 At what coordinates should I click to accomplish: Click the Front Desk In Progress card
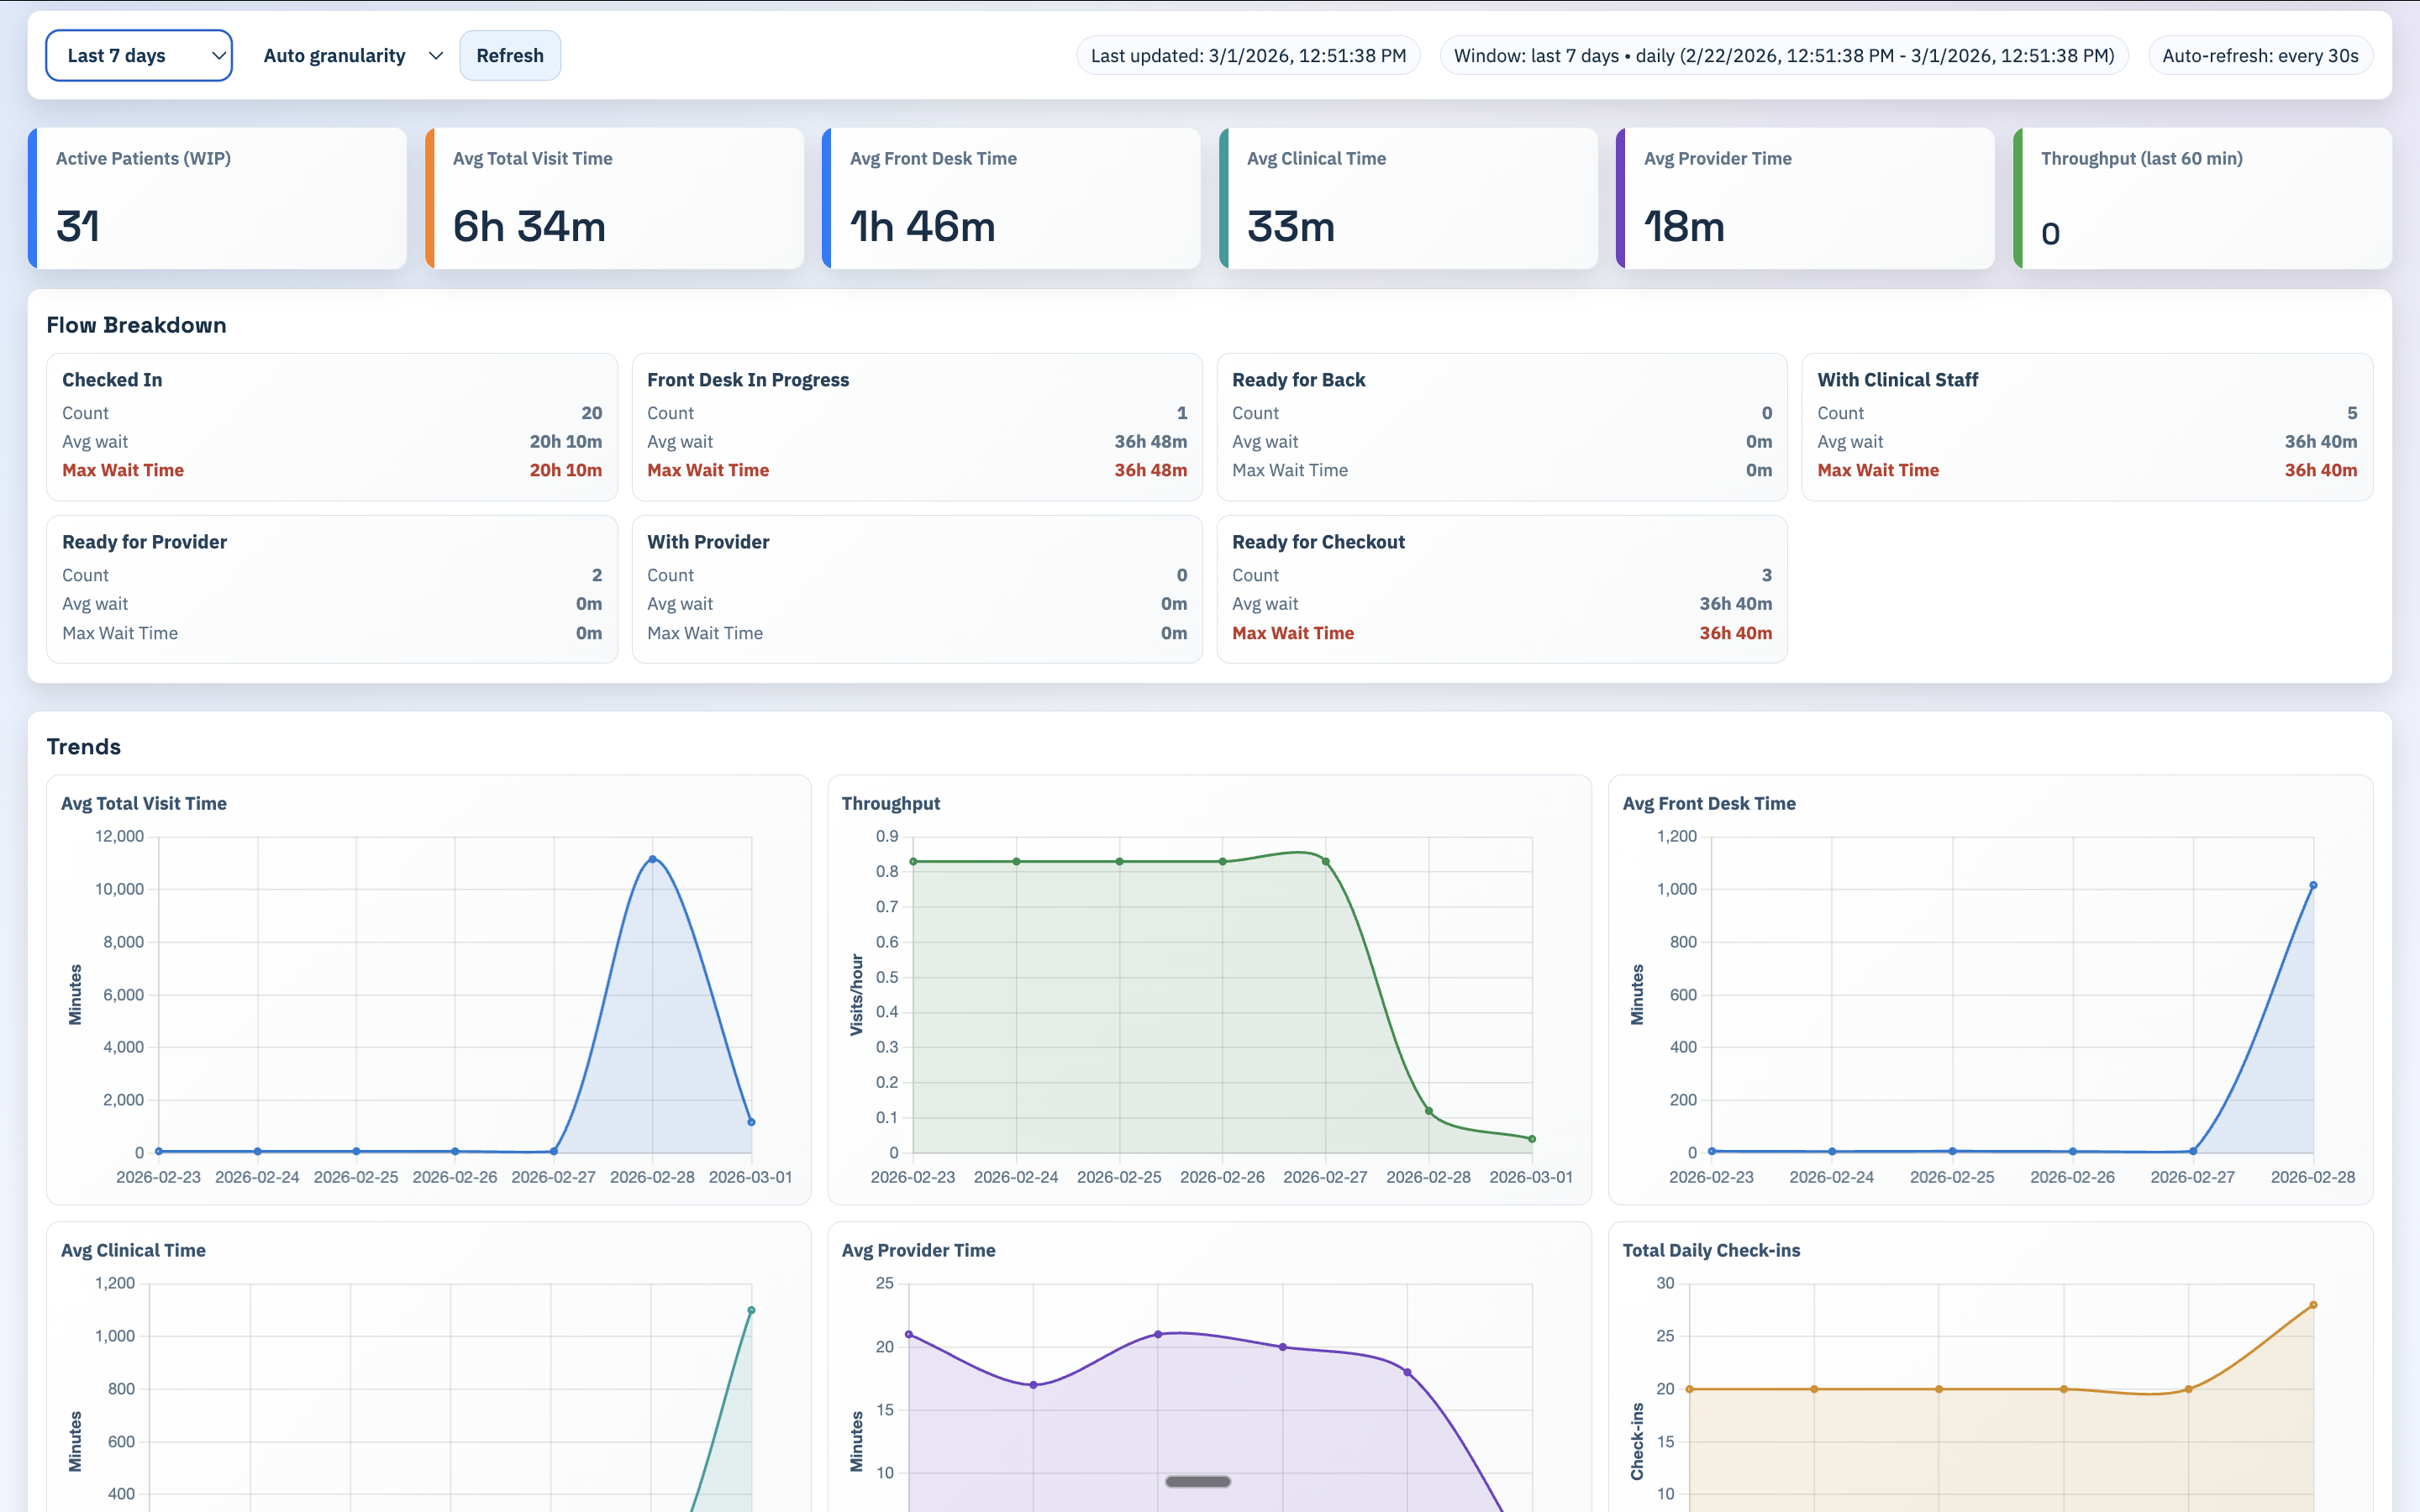tap(917, 426)
